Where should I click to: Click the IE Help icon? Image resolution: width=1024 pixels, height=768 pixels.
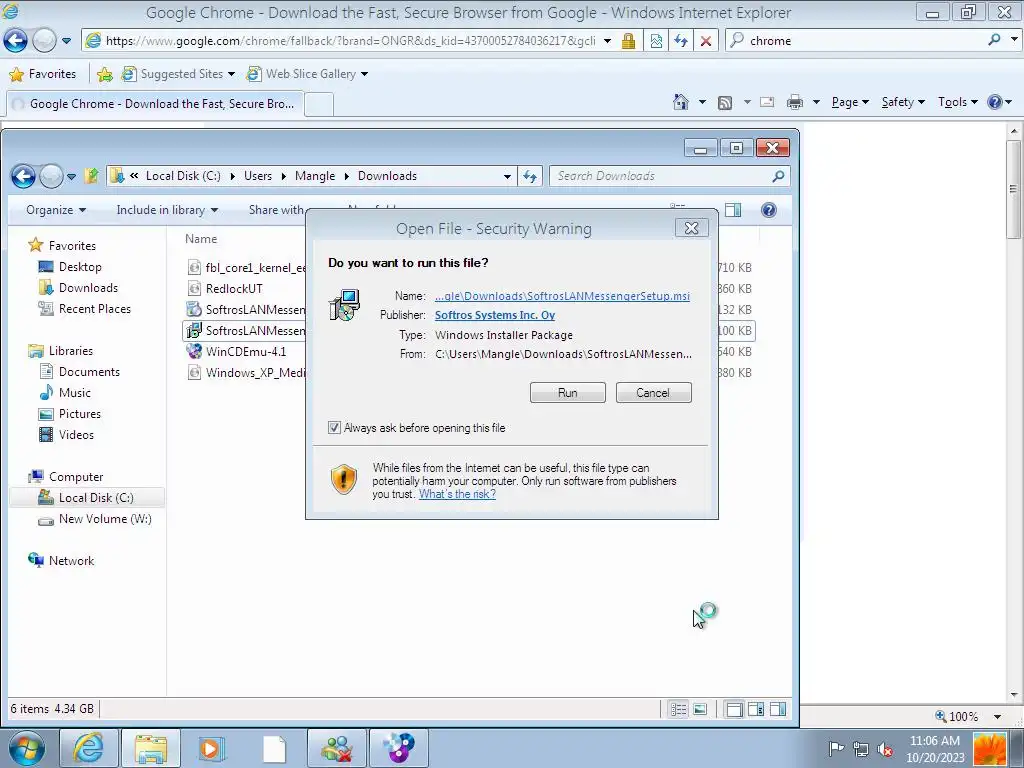click(995, 102)
